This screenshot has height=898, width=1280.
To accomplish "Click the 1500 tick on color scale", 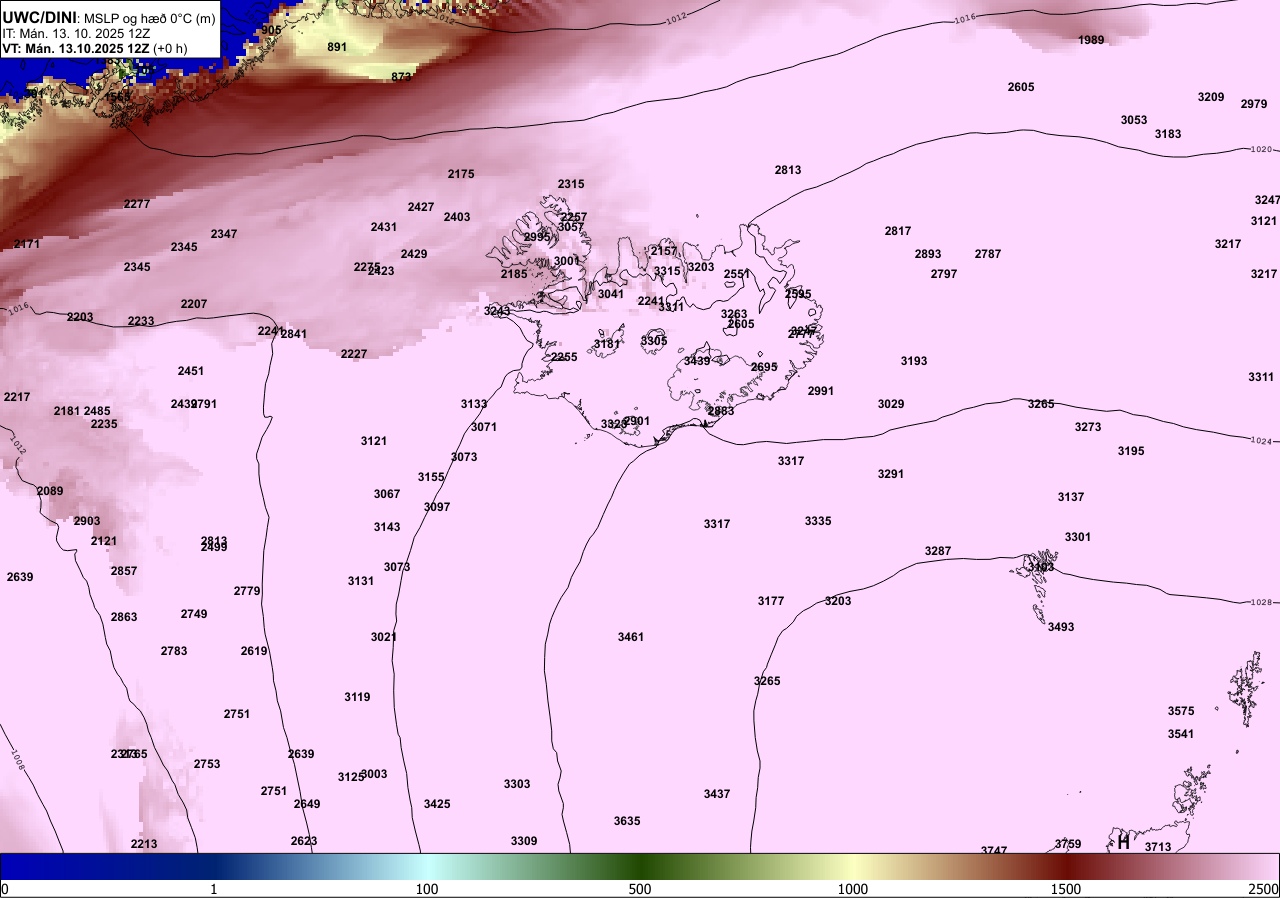I will click(x=1066, y=889).
